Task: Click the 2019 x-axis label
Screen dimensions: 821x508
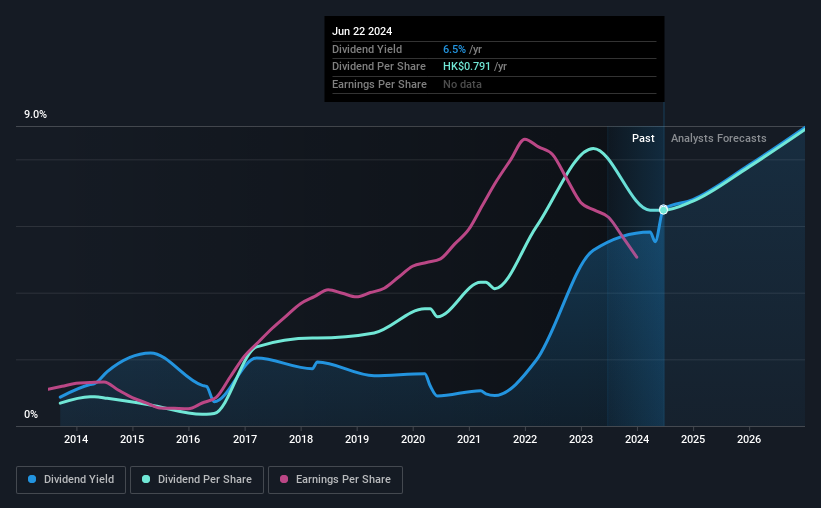Action: 357,439
